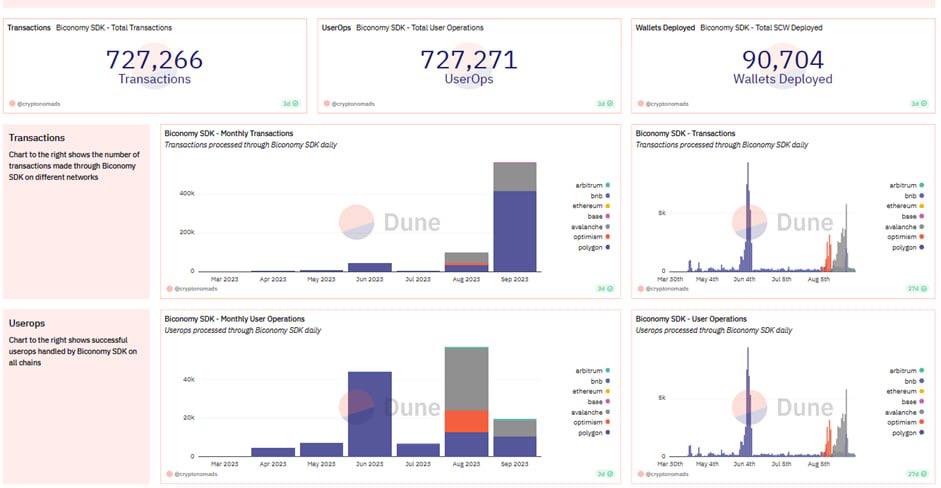Toggle ethereum legend in Monthly Transactions chart
Viewport: 941px width, 488px height.
[x=591, y=206]
